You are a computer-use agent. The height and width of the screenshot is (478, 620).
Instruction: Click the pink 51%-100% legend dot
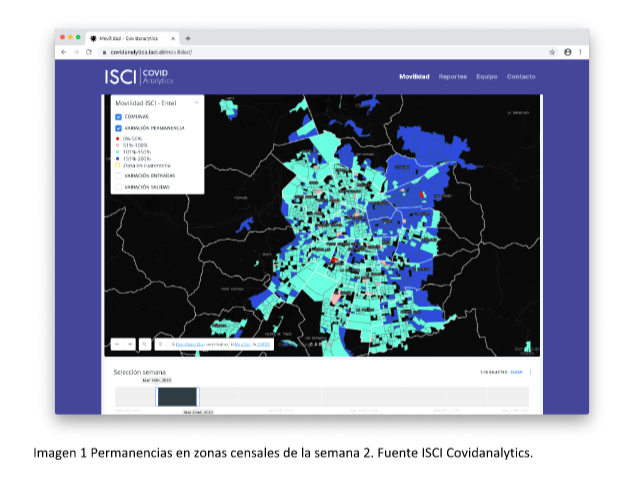coord(117,145)
